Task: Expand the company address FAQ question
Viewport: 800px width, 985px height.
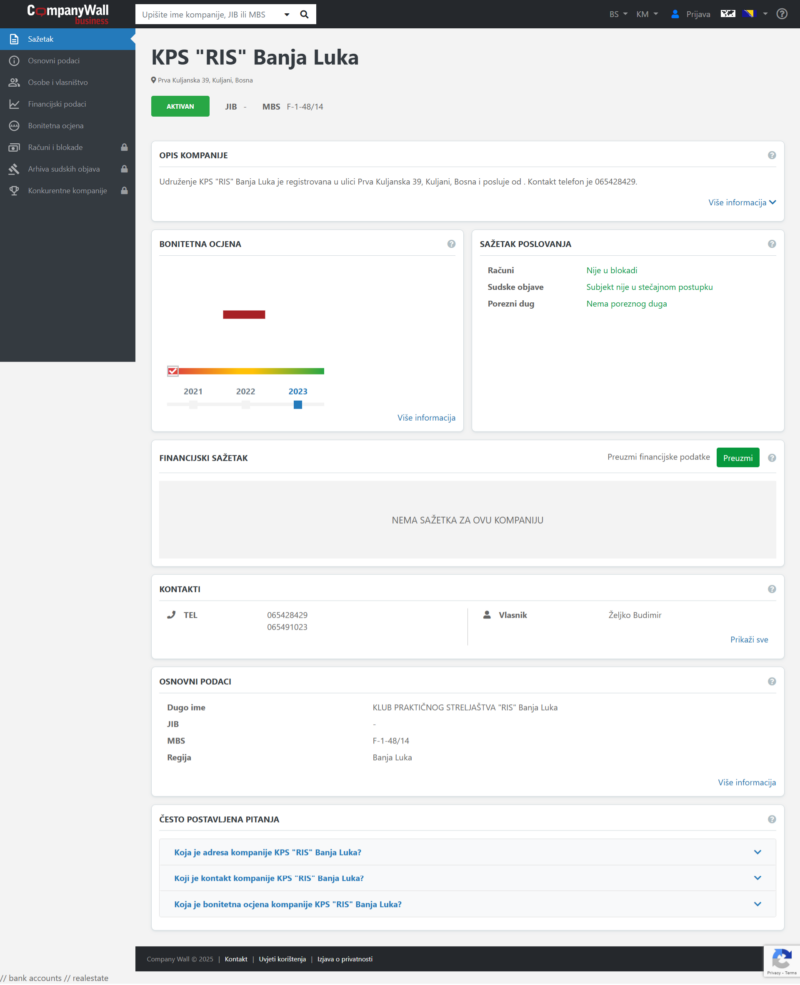Action: [x=467, y=852]
